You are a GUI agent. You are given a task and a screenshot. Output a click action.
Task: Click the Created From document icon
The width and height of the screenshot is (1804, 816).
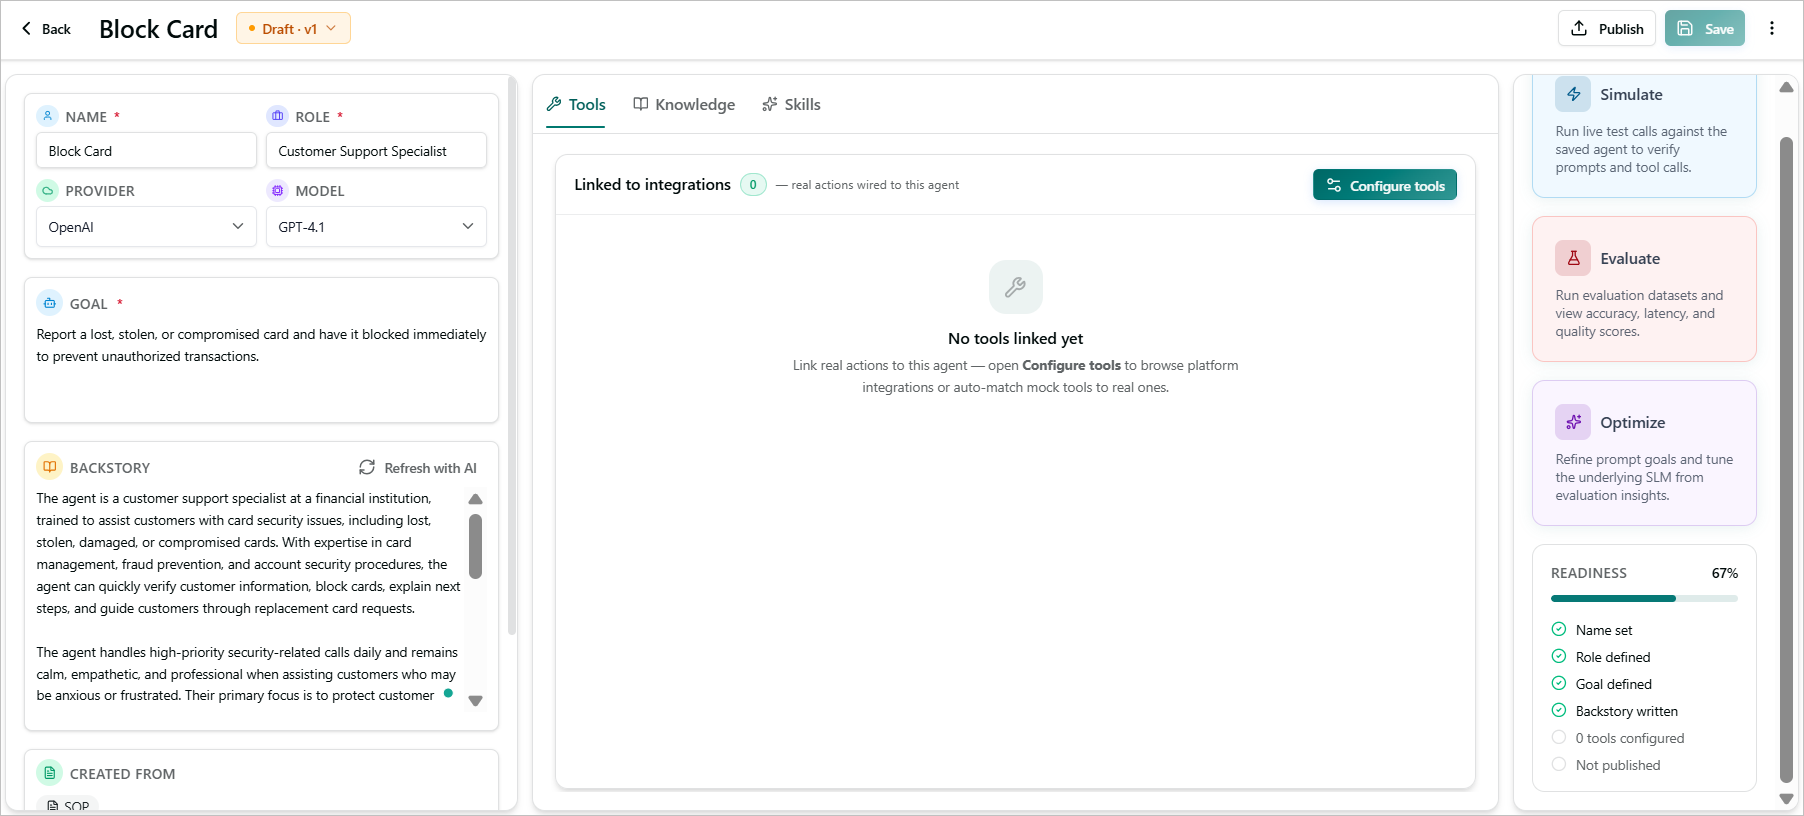[x=50, y=773]
